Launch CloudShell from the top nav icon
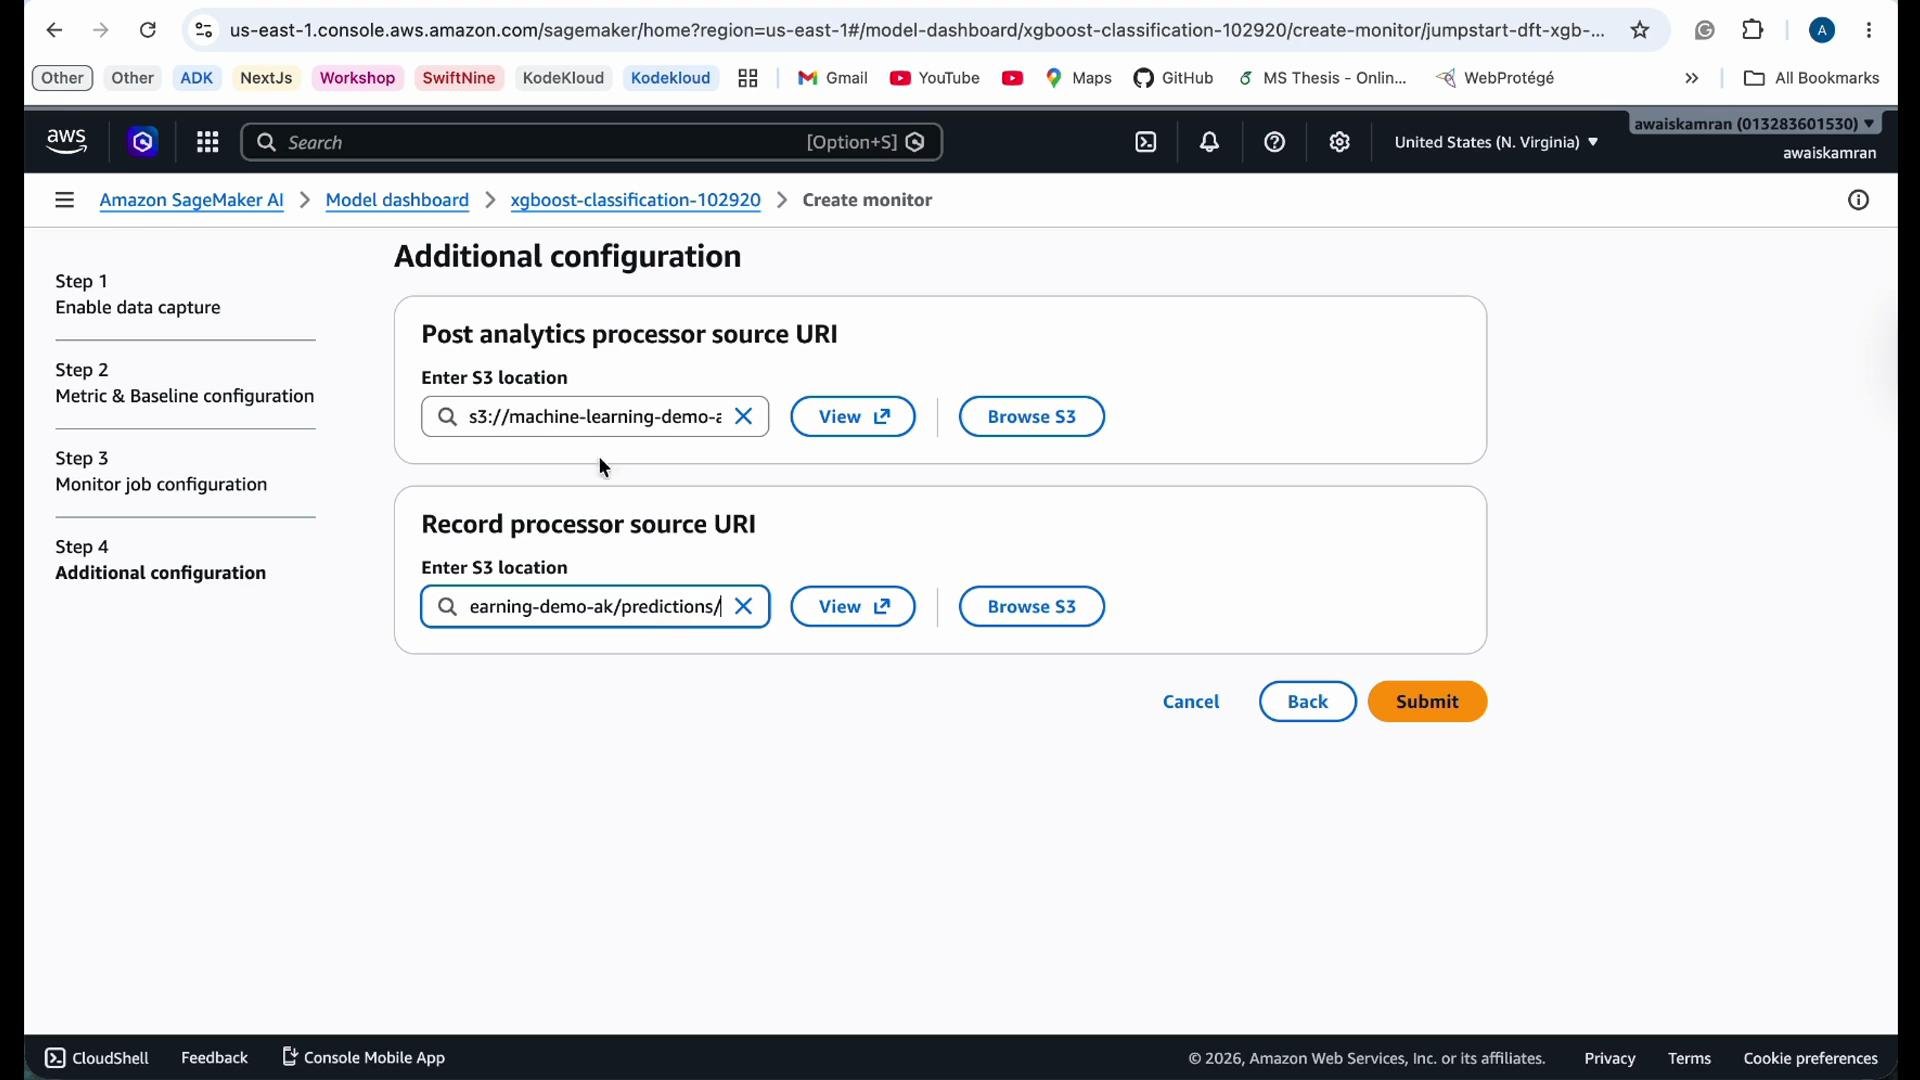The image size is (1920, 1080). [1146, 143]
